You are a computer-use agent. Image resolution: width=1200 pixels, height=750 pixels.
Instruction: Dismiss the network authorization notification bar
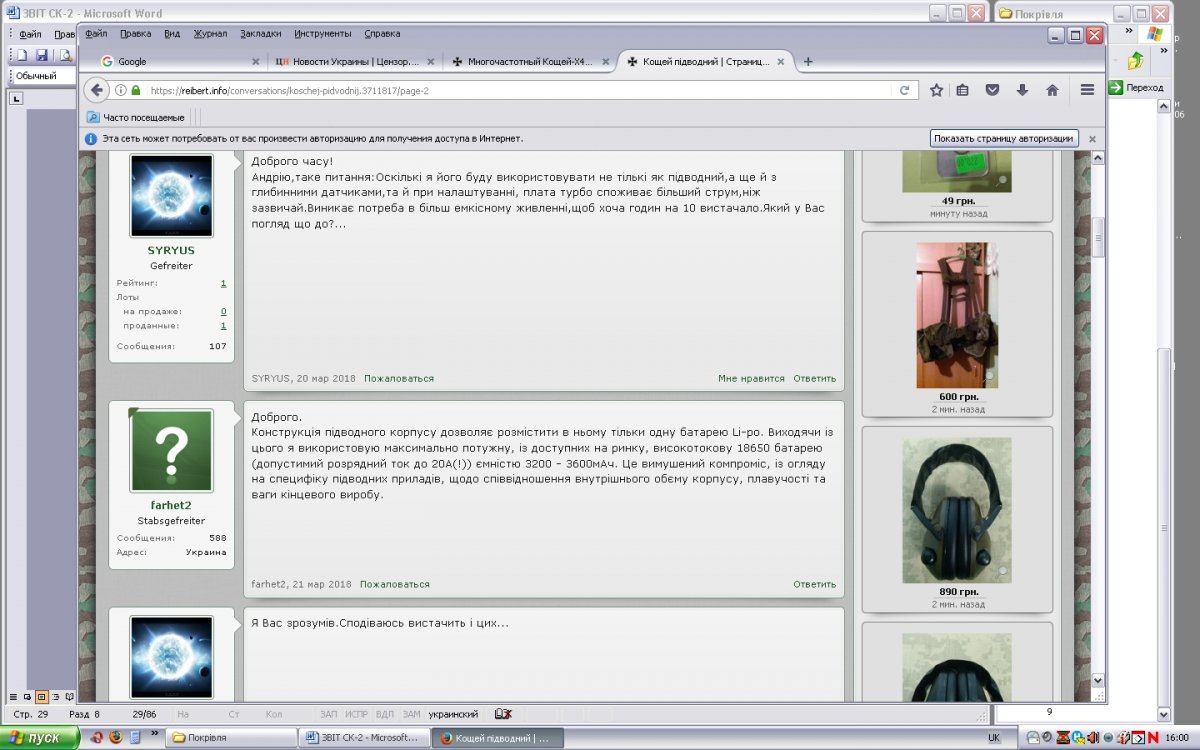pos(1092,139)
